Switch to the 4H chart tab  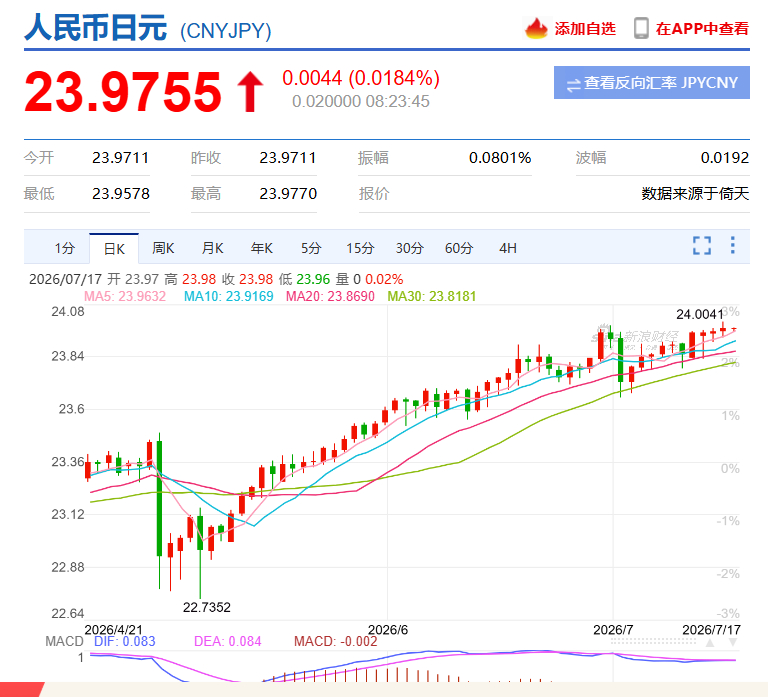(x=508, y=248)
